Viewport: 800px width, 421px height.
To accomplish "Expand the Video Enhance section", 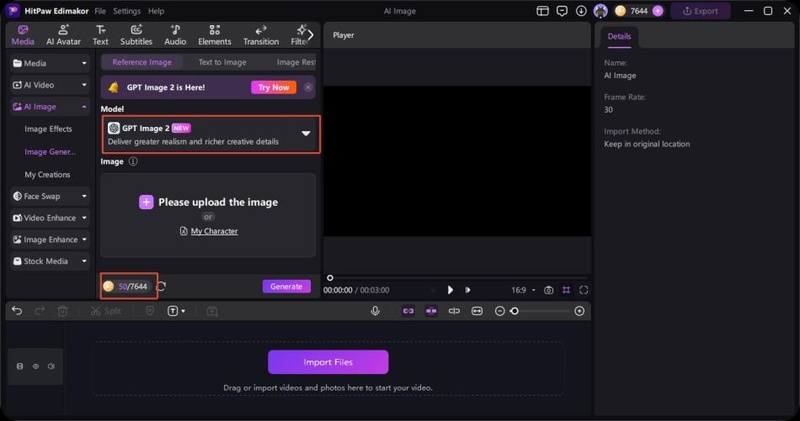I will click(x=50, y=218).
